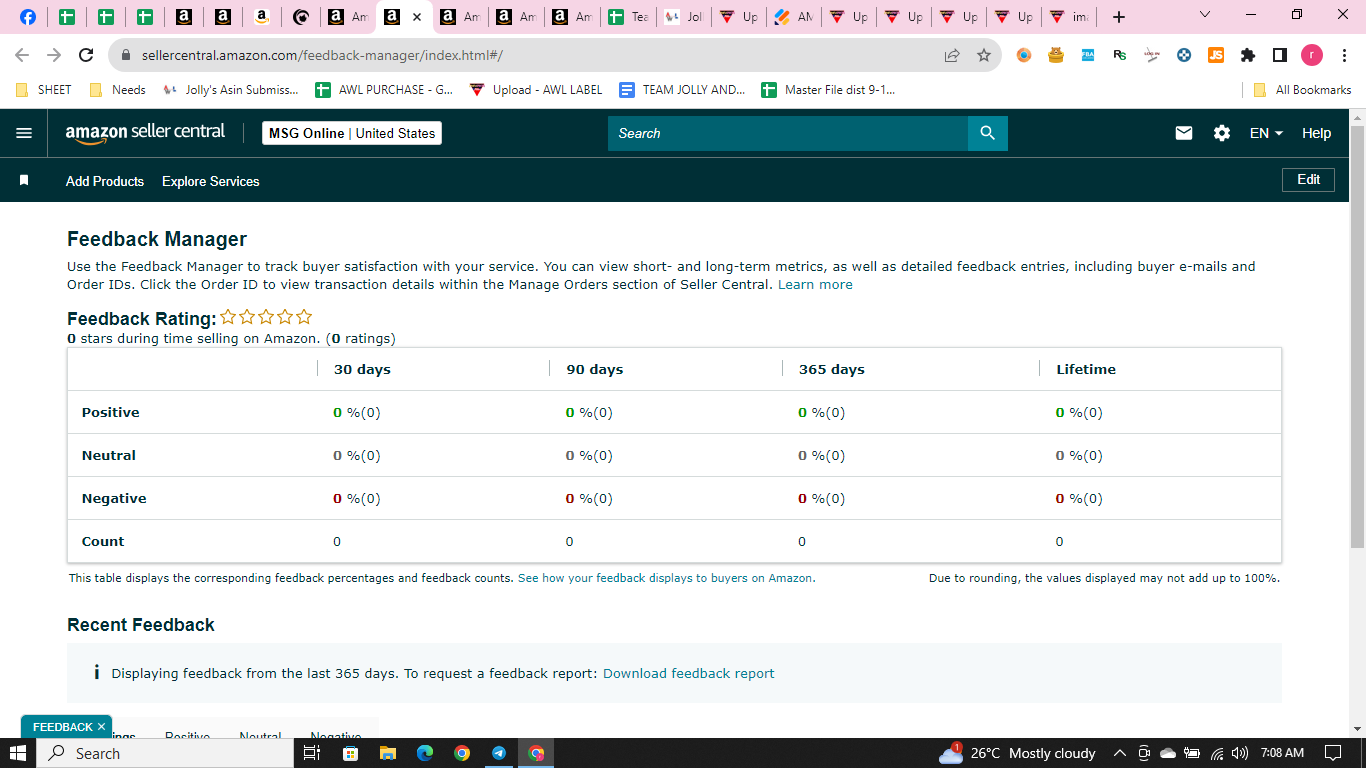
Task: Open the tab search chevron
Action: click(1204, 15)
